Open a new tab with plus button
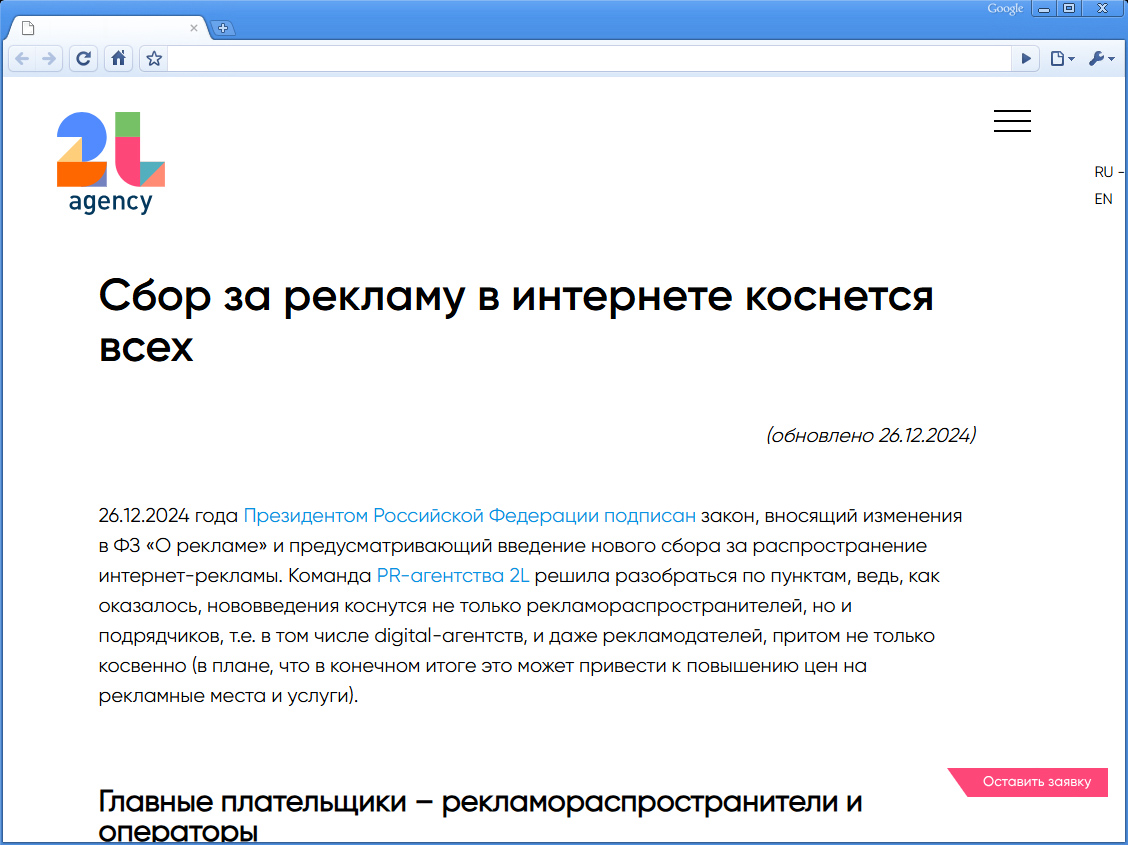Screen dimensions: 1128x845 click(223, 28)
